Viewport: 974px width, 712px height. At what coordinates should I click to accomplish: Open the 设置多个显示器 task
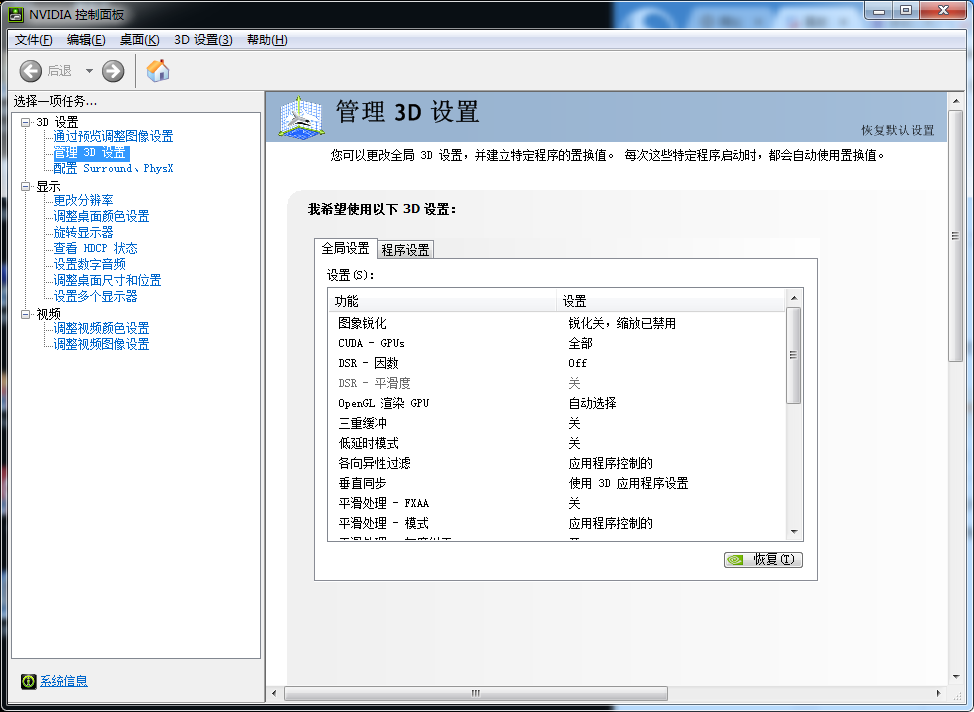tap(95, 297)
